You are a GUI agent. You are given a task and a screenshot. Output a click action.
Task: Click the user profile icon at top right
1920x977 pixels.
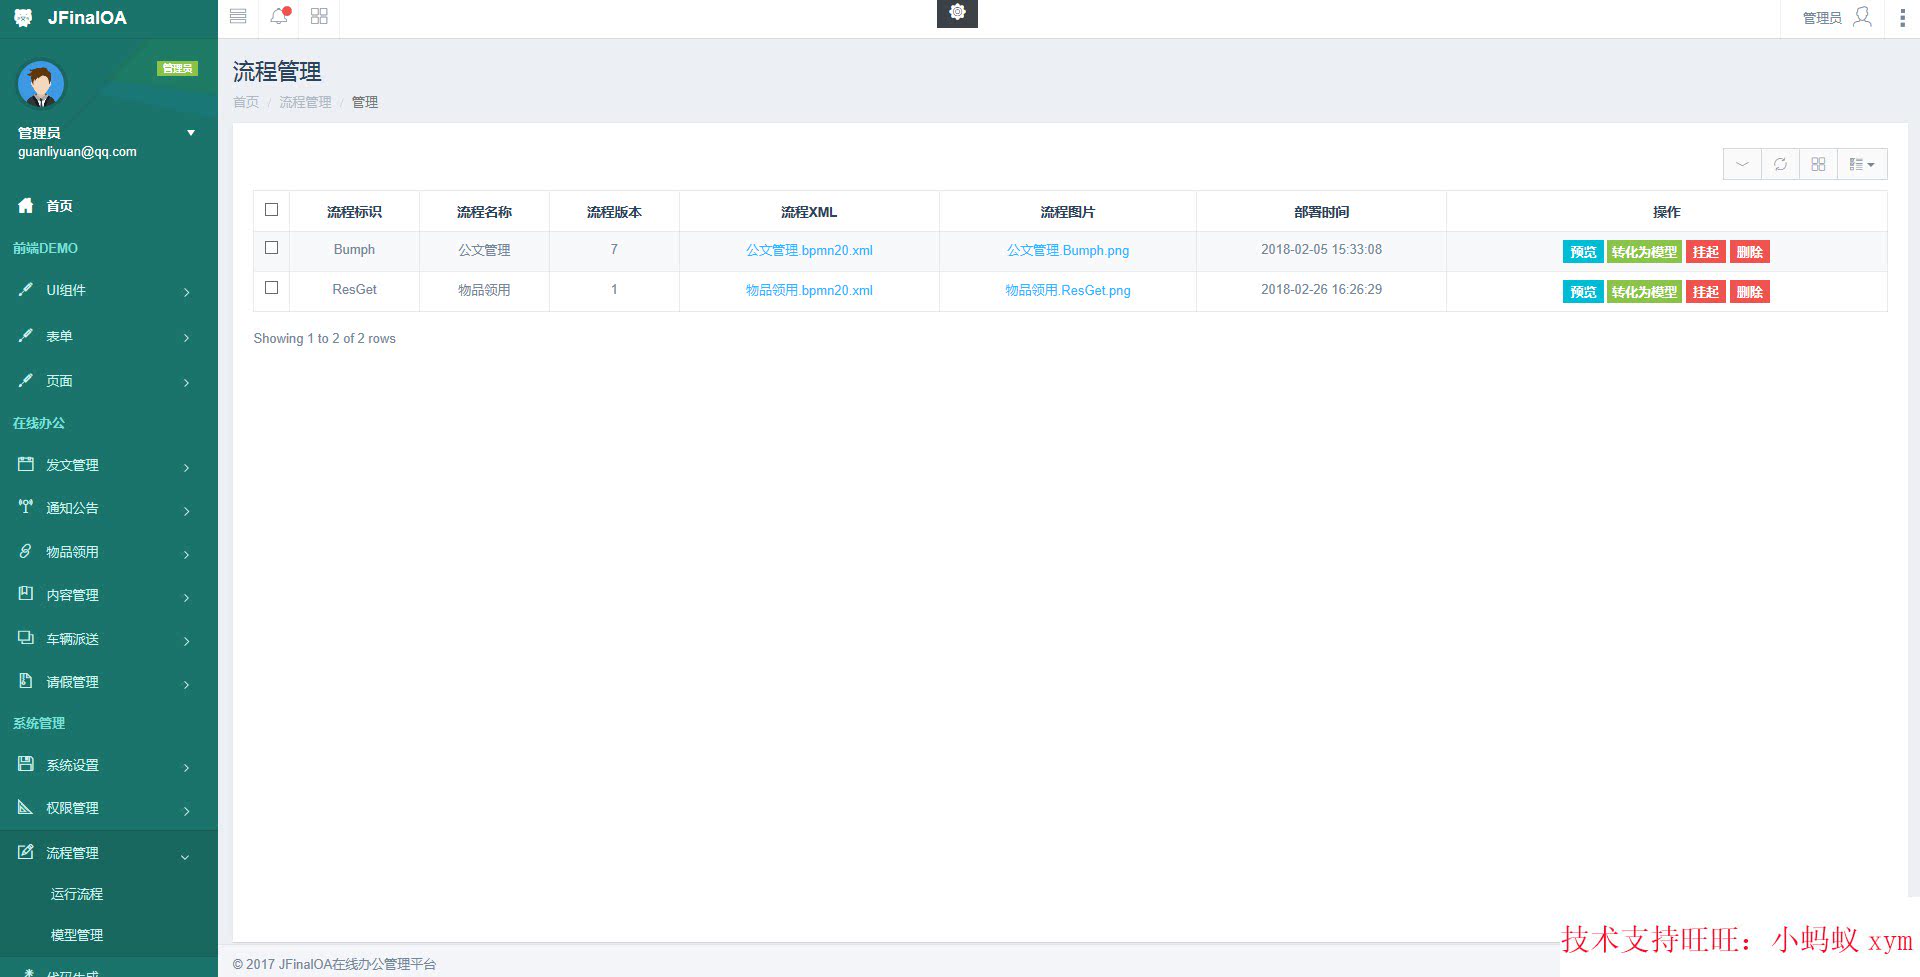point(1862,16)
